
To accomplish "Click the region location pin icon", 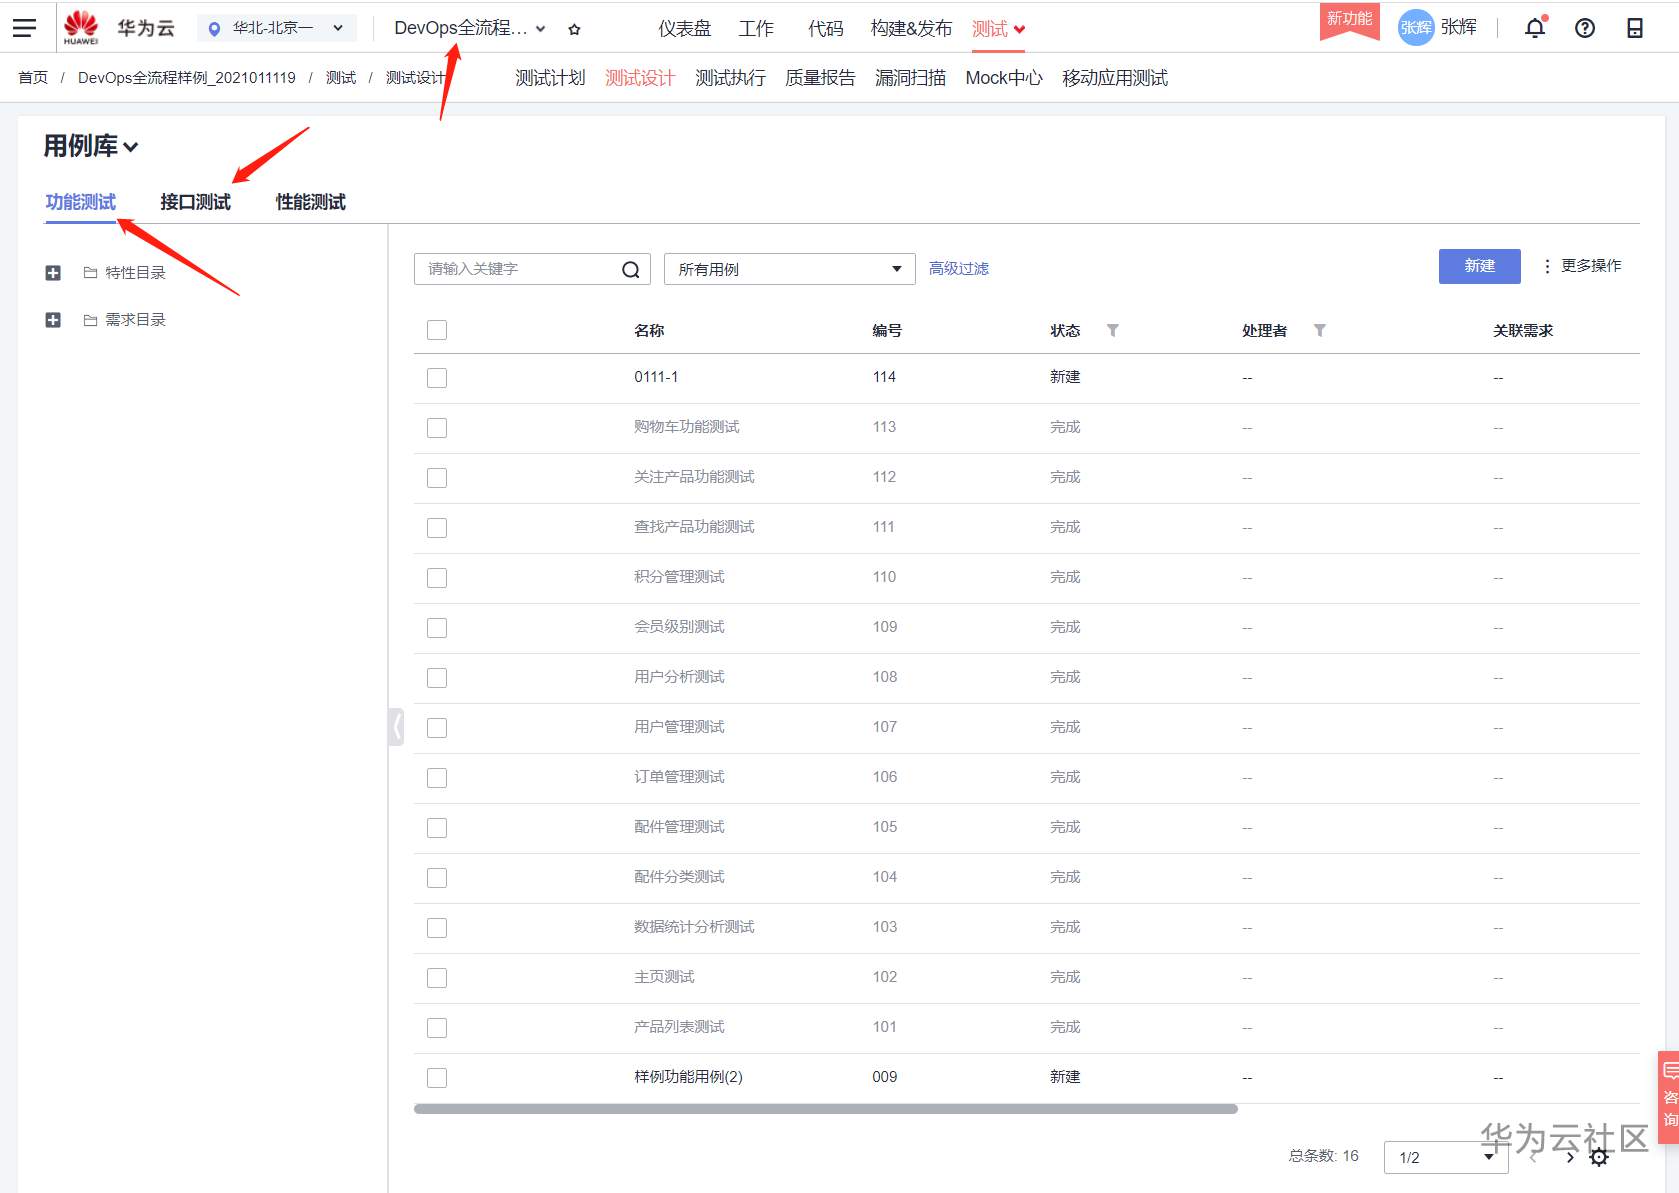I will click(x=213, y=29).
